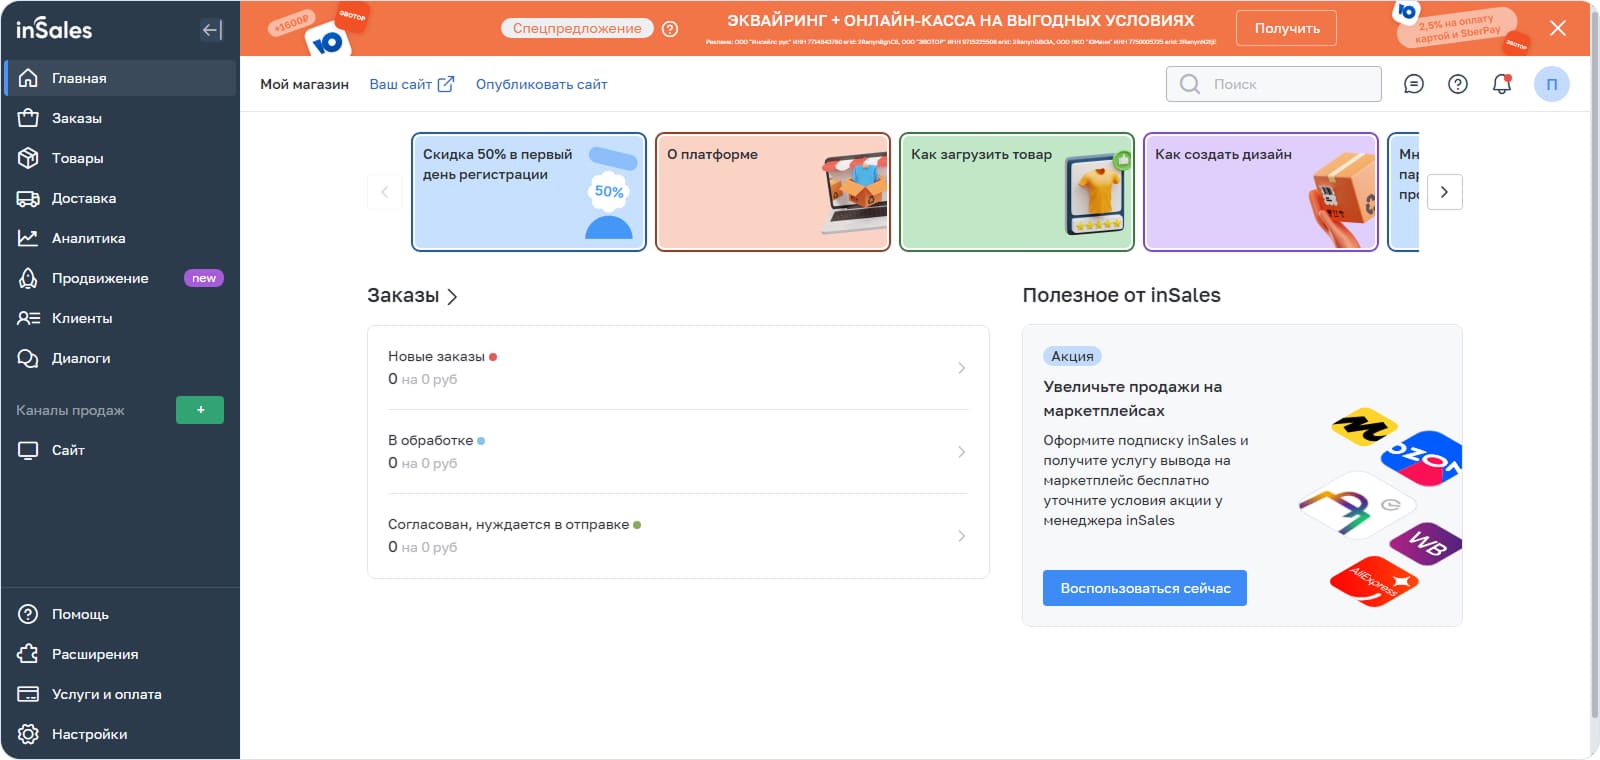Click Согласован, нуждается в отправке label

click(508, 524)
